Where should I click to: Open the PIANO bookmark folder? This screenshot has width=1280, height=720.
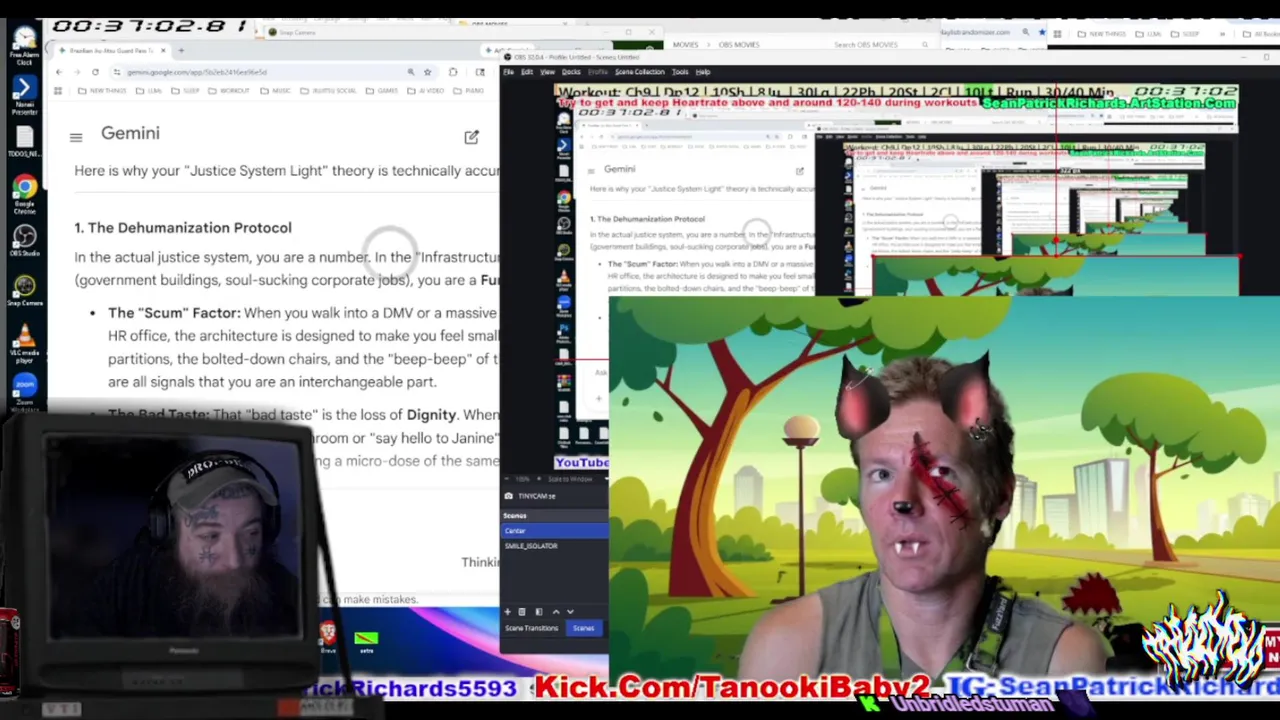[469, 90]
